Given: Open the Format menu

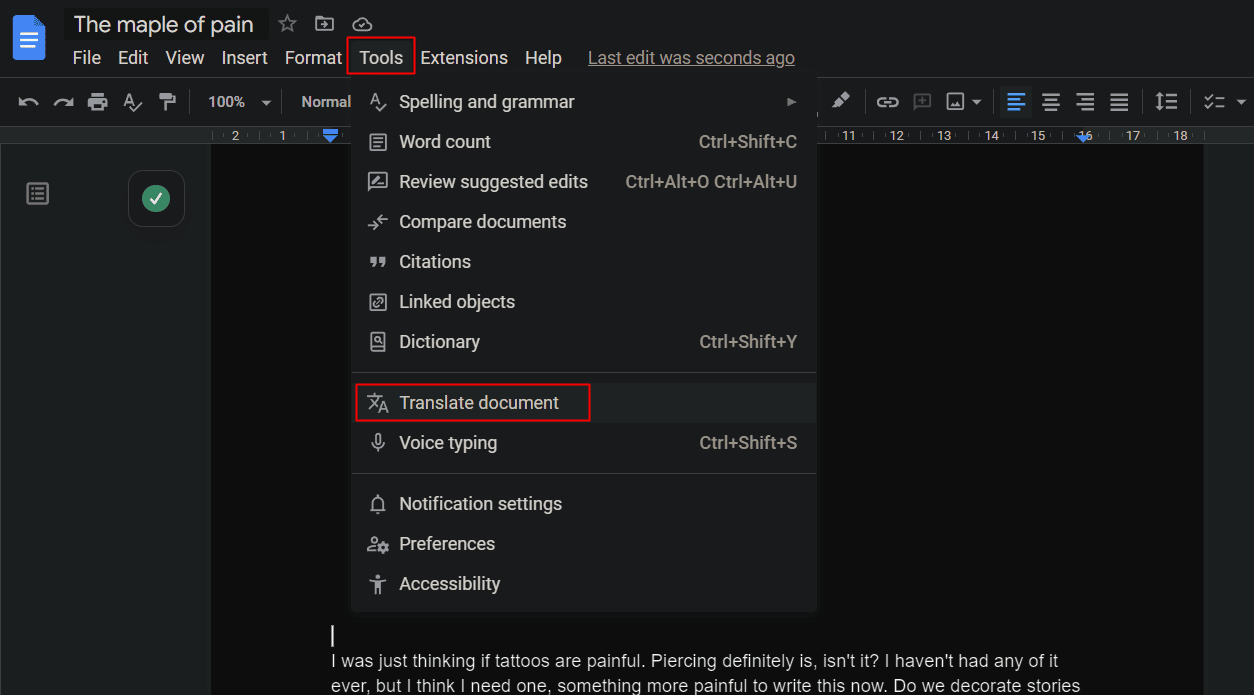Looking at the screenshot, I should tap(313, 58).
